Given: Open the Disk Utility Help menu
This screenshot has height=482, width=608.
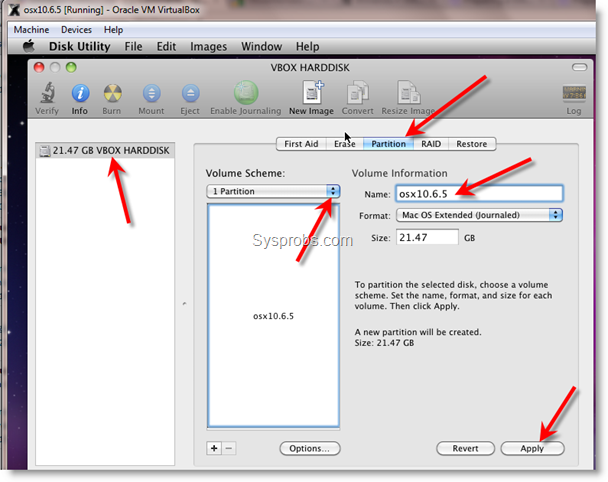Looking at the screenshot, I should pos(307,47).
